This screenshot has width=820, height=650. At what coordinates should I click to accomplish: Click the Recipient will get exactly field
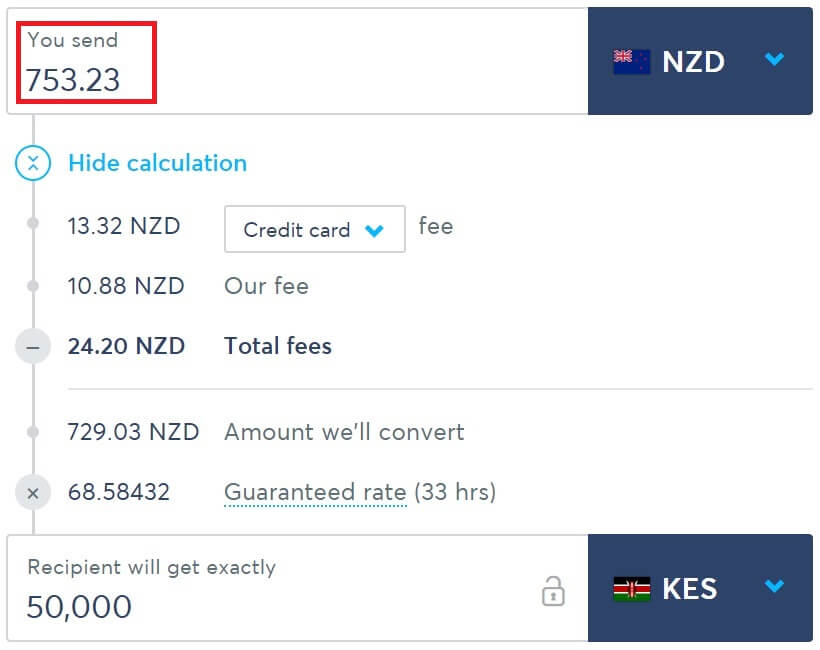[x=297, y=588]
